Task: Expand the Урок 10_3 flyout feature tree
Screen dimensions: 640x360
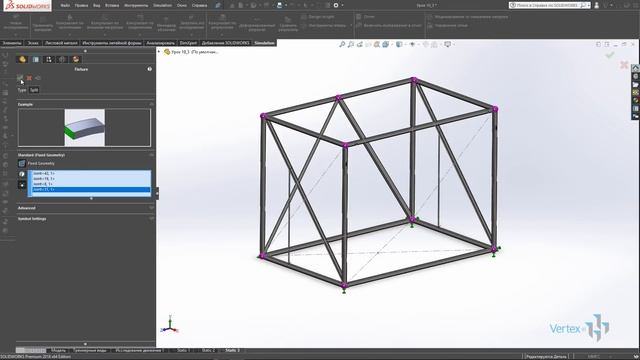Action: [159, 52]
